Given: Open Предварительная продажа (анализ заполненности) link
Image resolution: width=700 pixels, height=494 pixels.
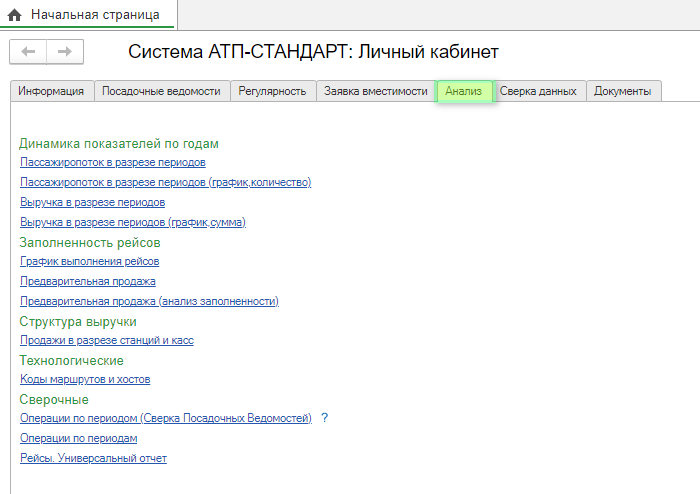Looking at the screenshot, I should click(149, 301).
